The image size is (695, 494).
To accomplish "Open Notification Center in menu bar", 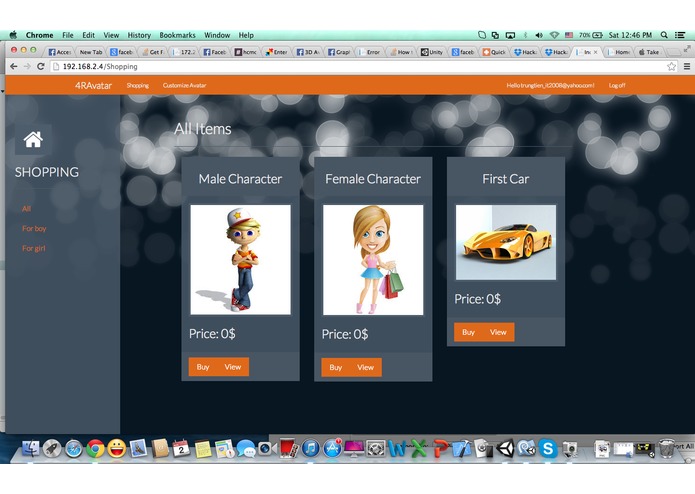I will 679,35.
